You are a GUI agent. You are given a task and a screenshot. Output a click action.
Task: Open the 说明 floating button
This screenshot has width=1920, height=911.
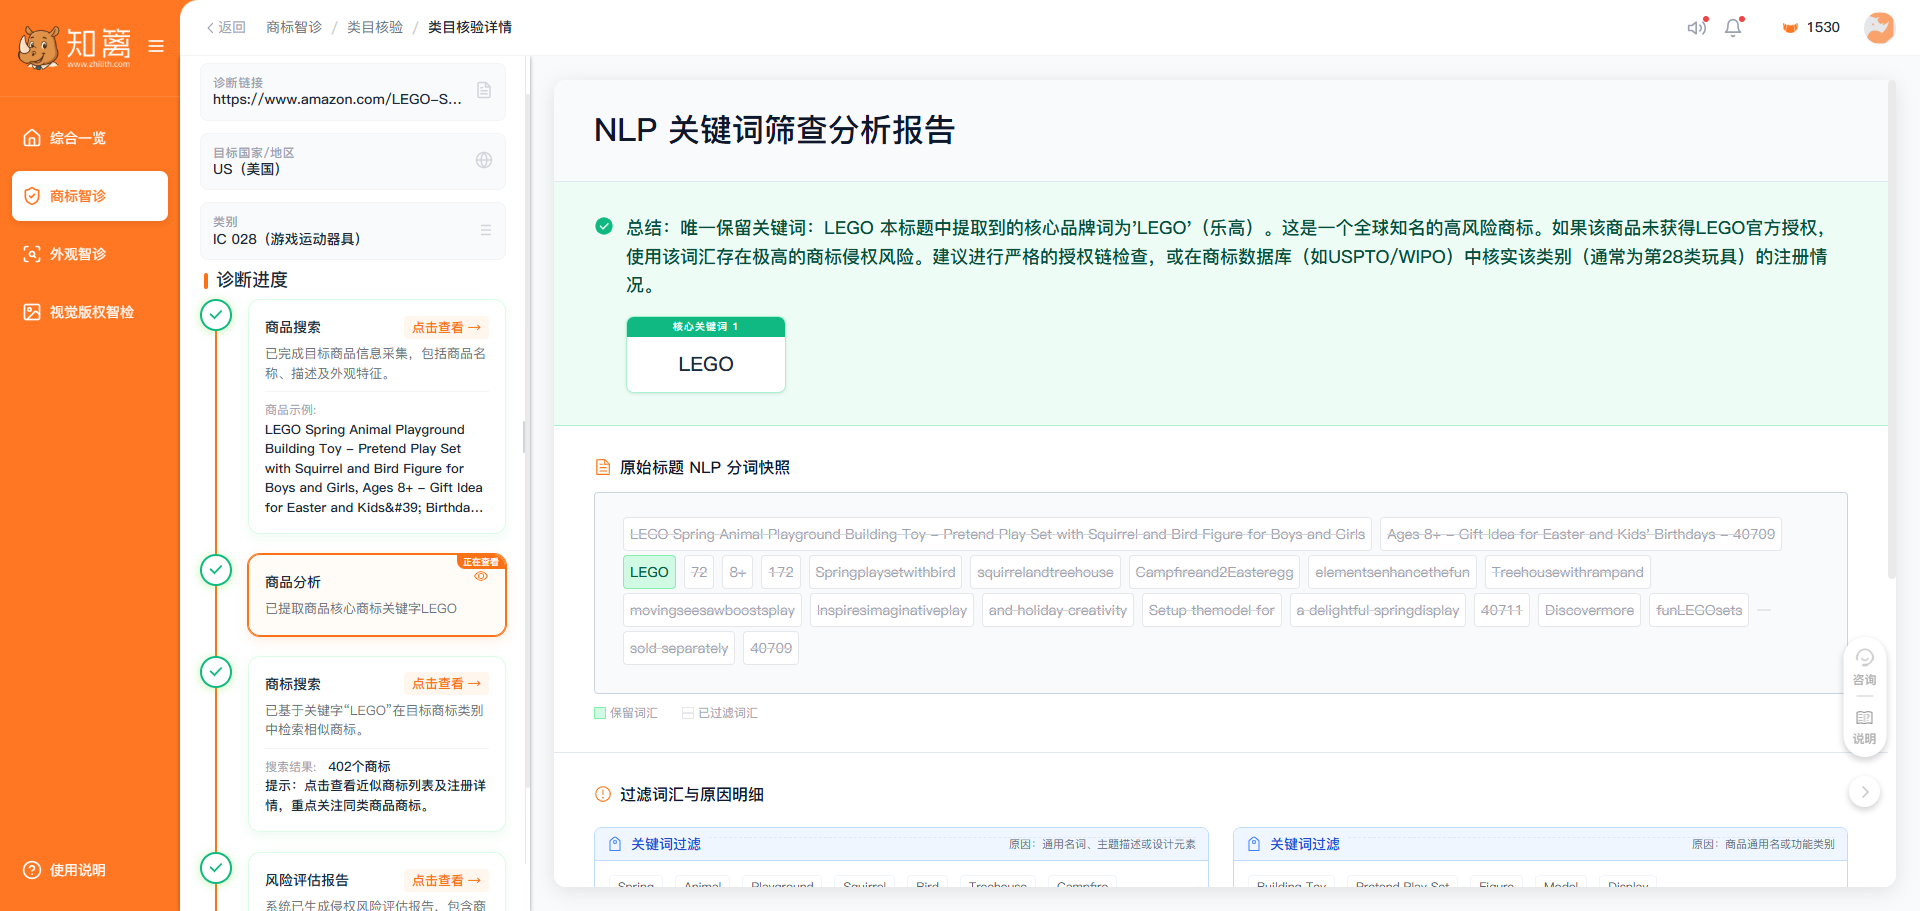[1864, 727]
